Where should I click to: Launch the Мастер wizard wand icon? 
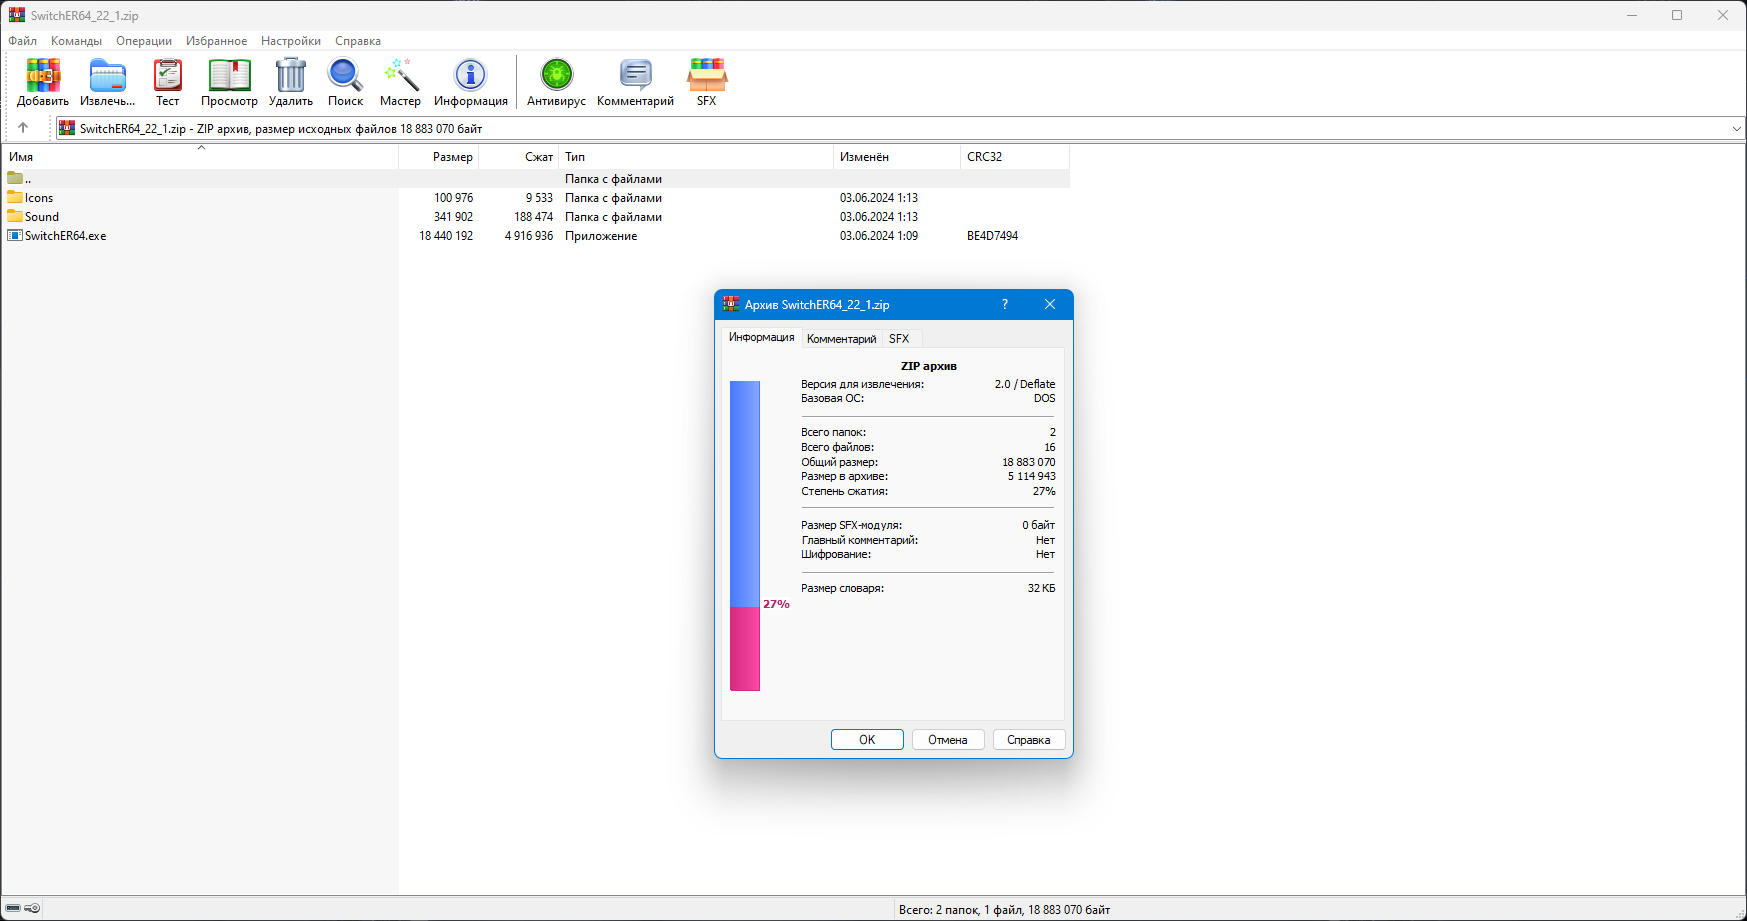pyautogui.click(x=401, y=75)
